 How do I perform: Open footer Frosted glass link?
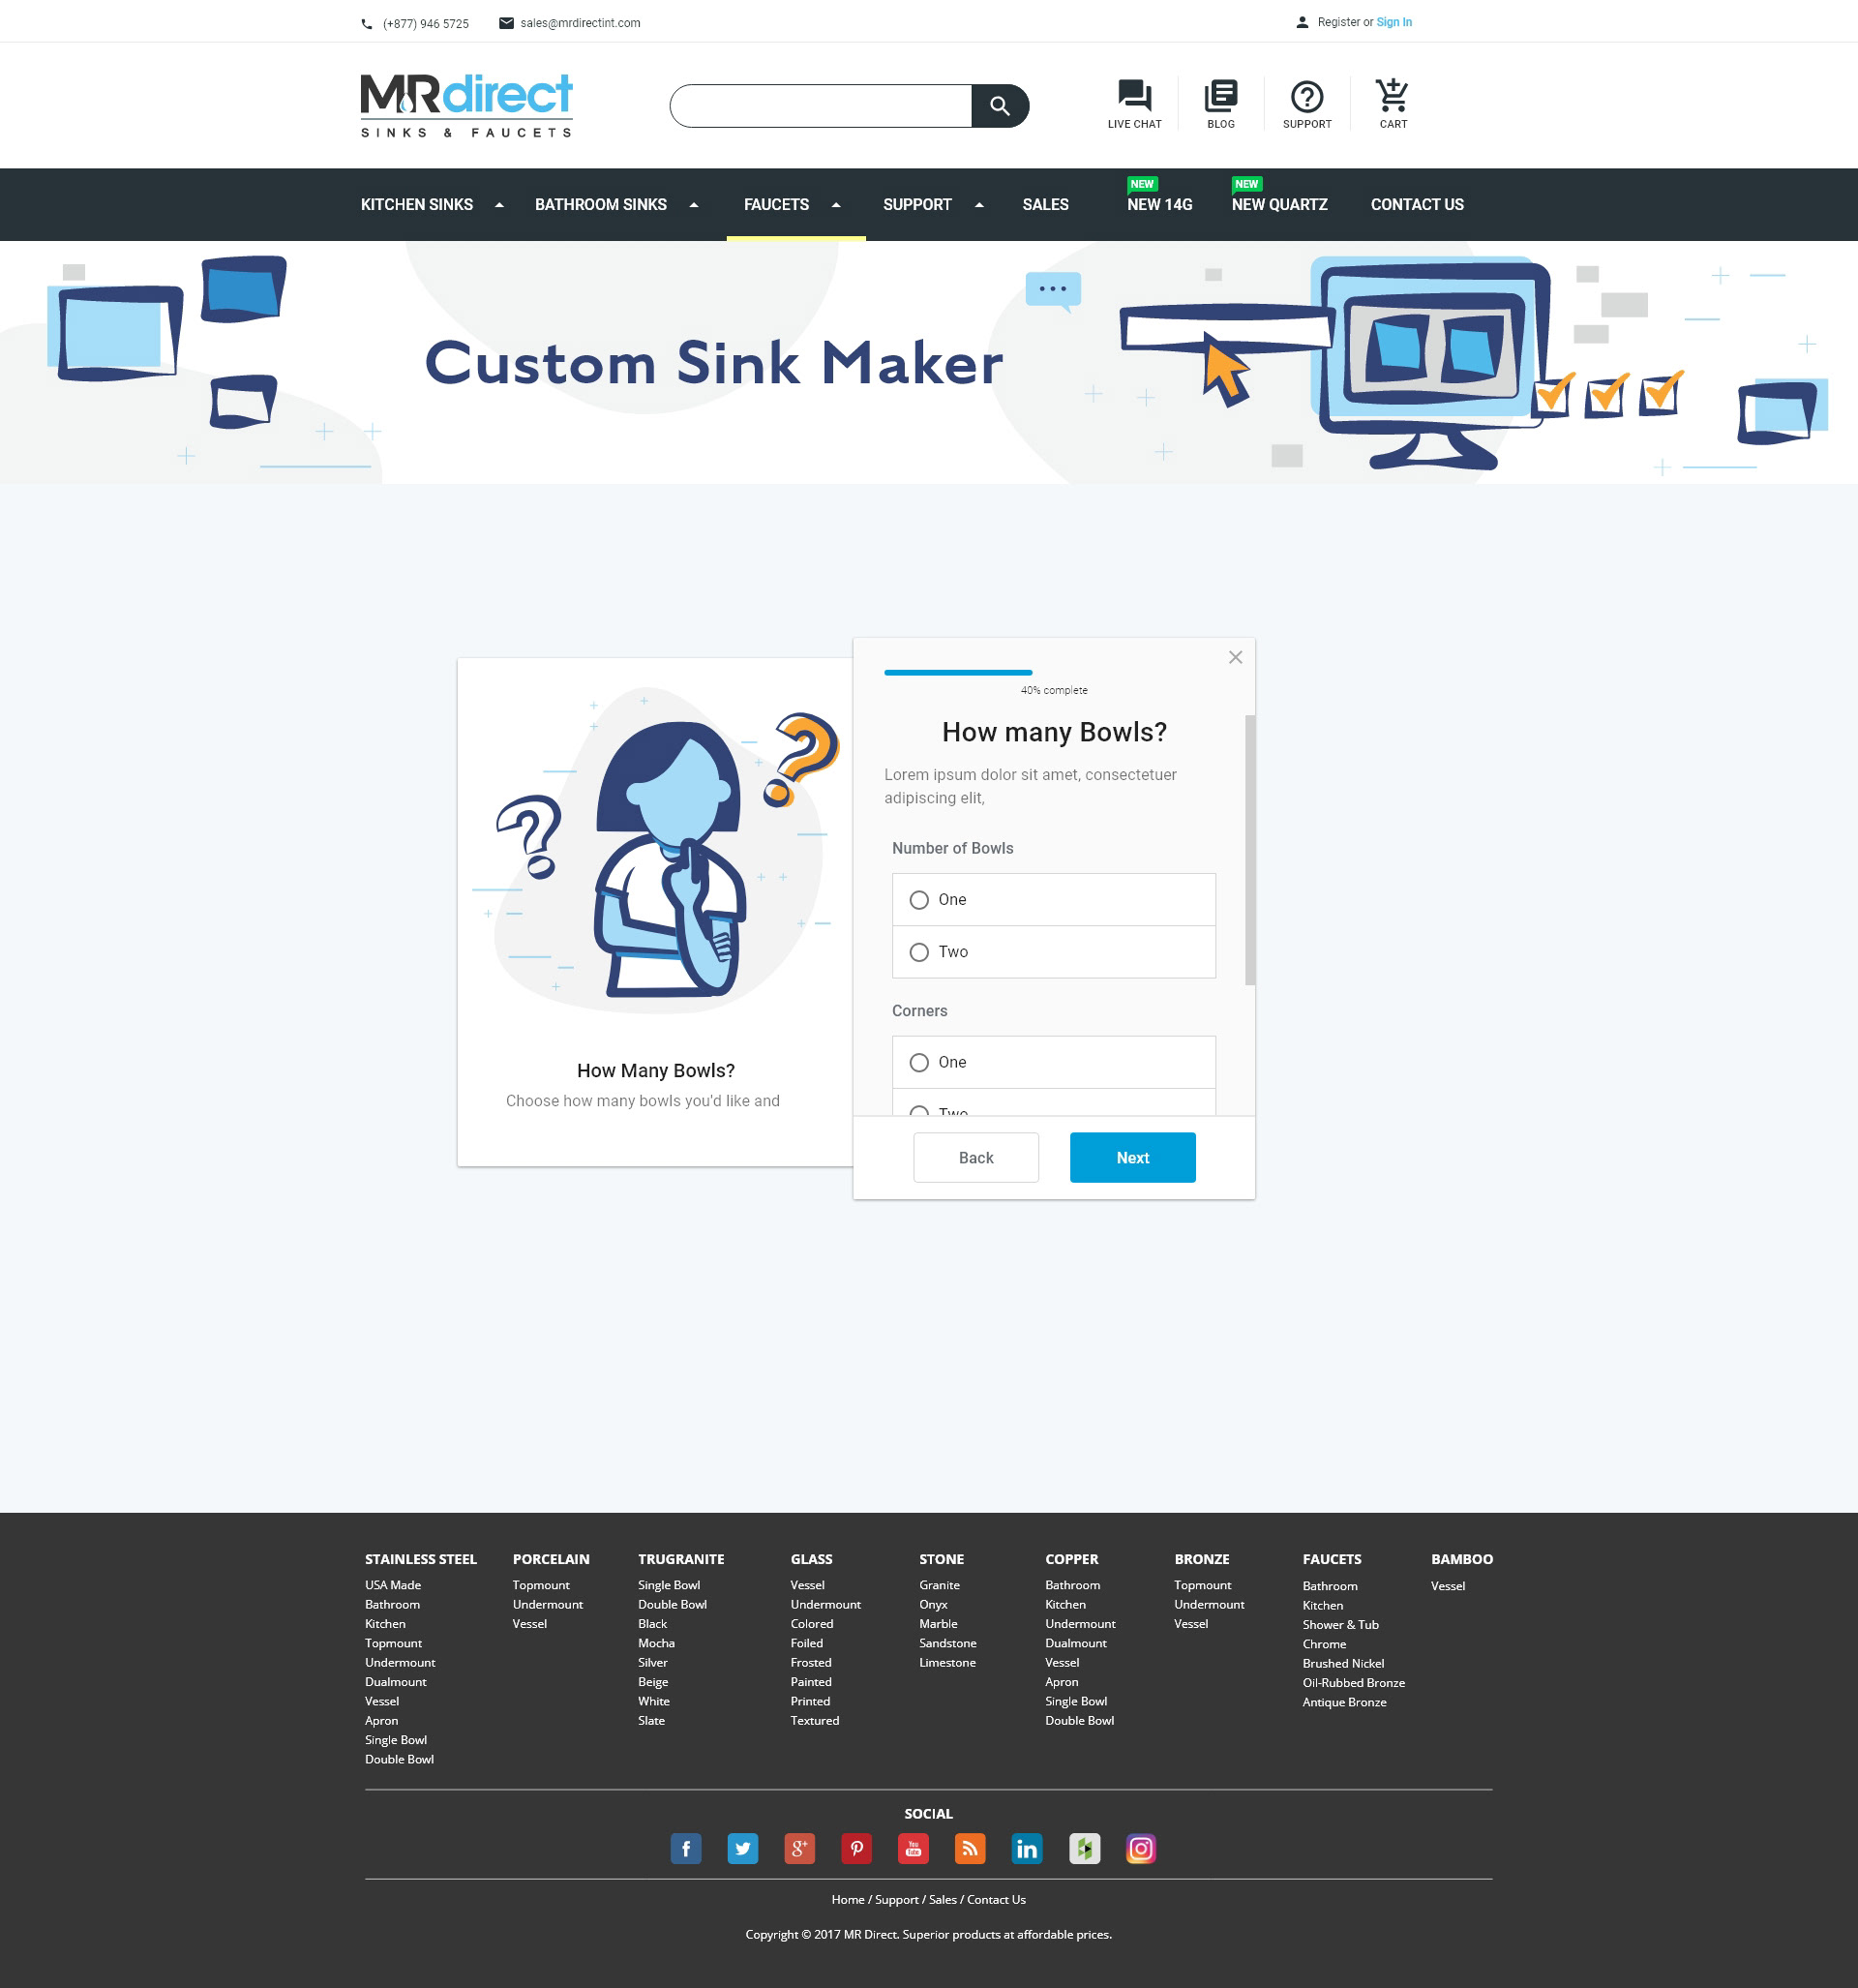point(810,1662)
